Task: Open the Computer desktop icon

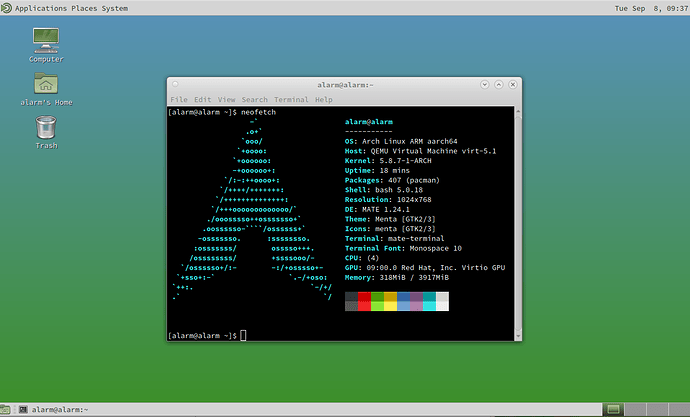Action: click(46, 41)
